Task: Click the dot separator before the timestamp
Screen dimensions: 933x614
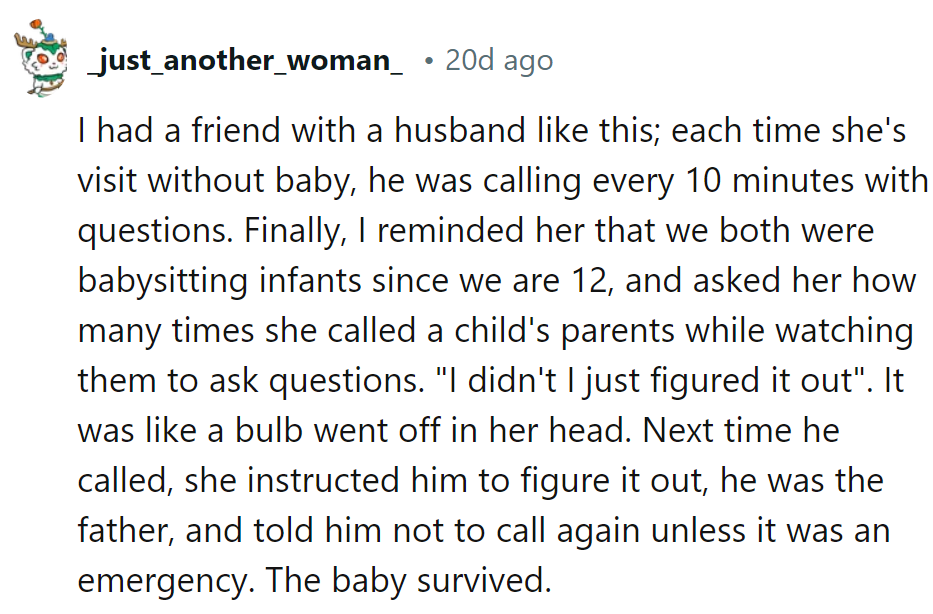Action: [x=428, y=60]
